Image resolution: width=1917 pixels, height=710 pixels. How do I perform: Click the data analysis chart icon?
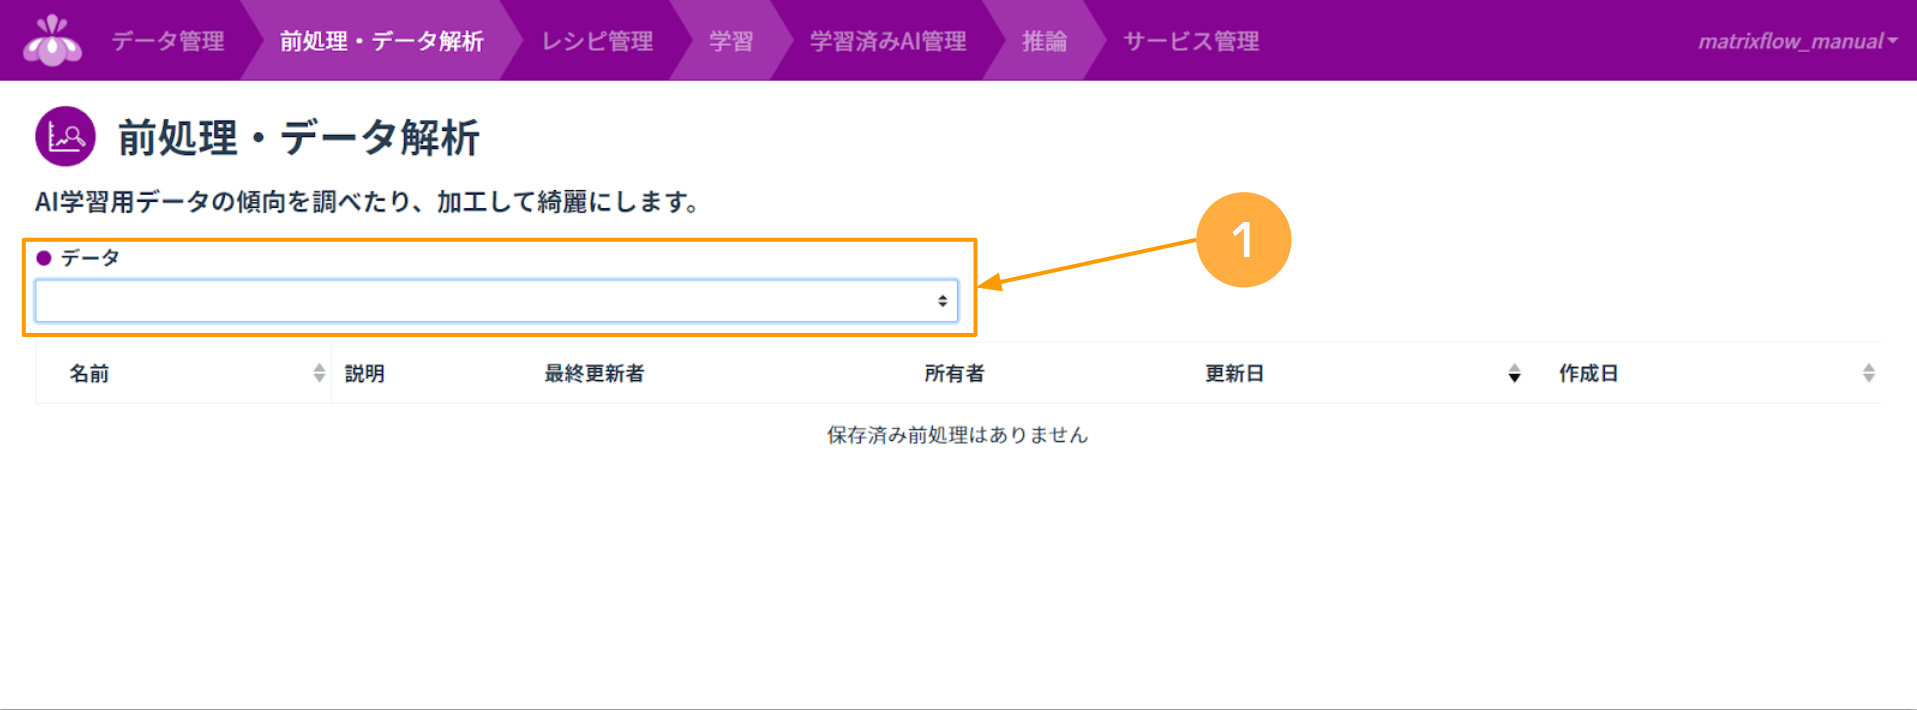coord(65,137)
